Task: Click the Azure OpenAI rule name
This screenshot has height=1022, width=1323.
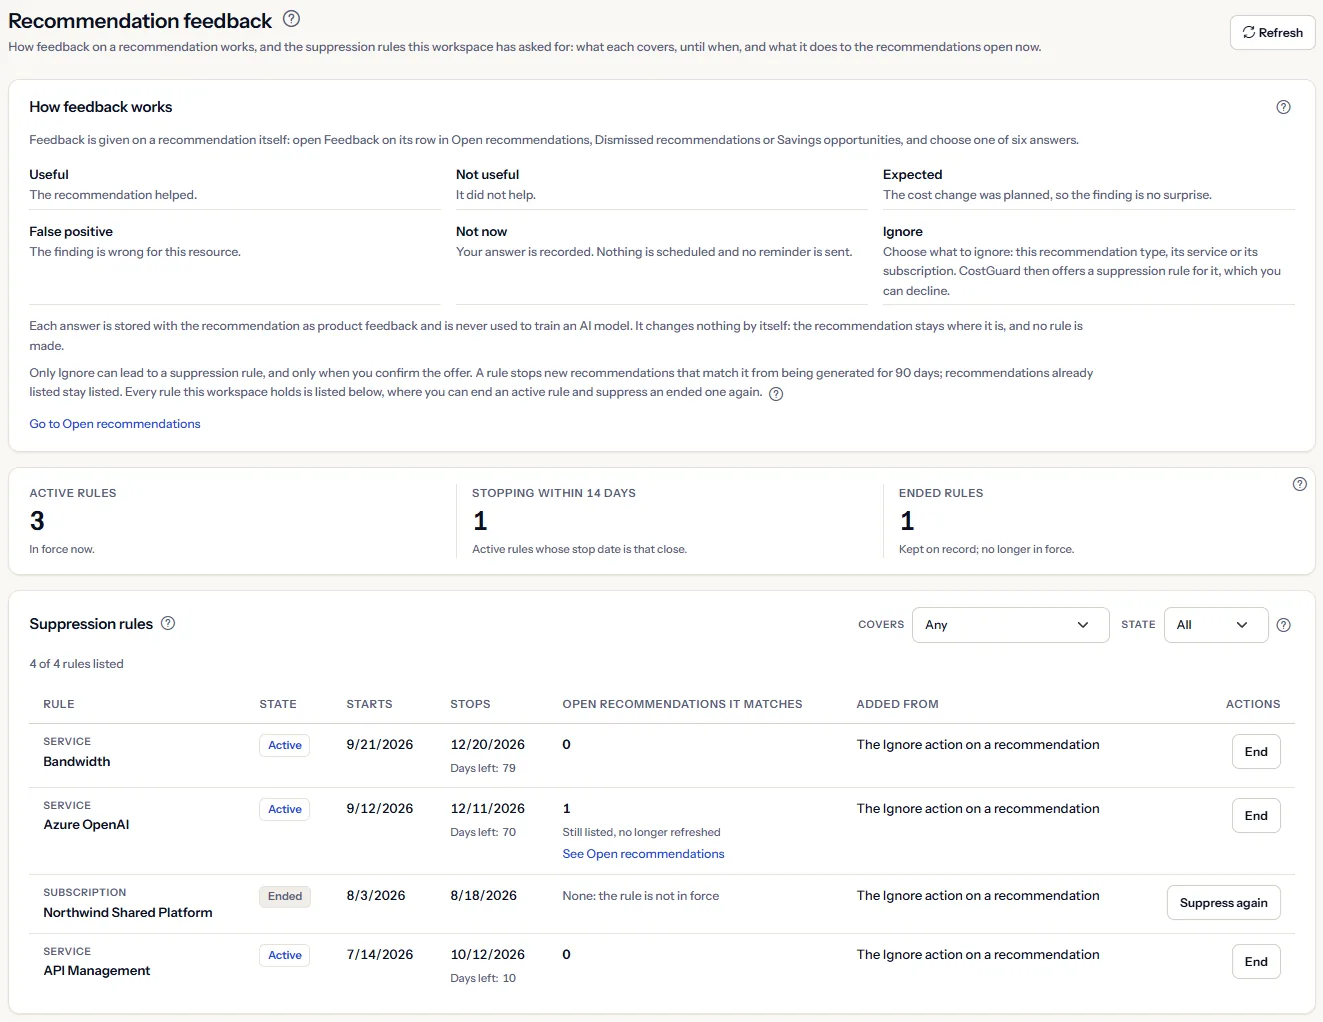Action: tap(86, 825)
